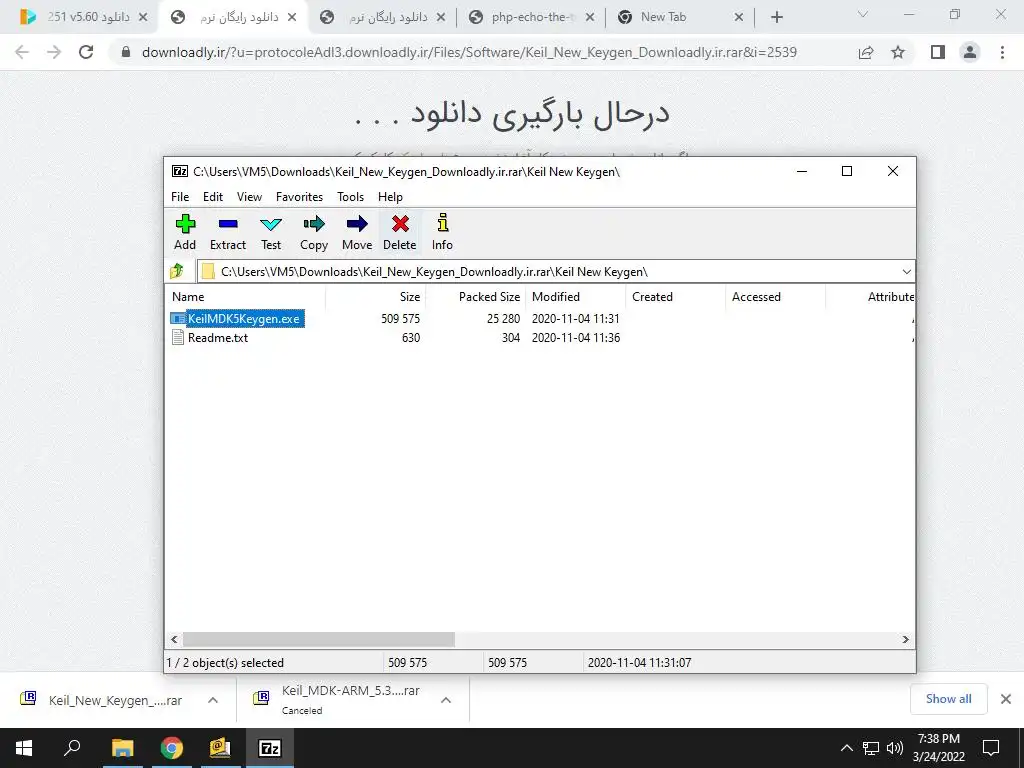This screenshot has height=768, width=1024.
Task: Click the Extract toolbar icon
Action: tap(228, 232)
